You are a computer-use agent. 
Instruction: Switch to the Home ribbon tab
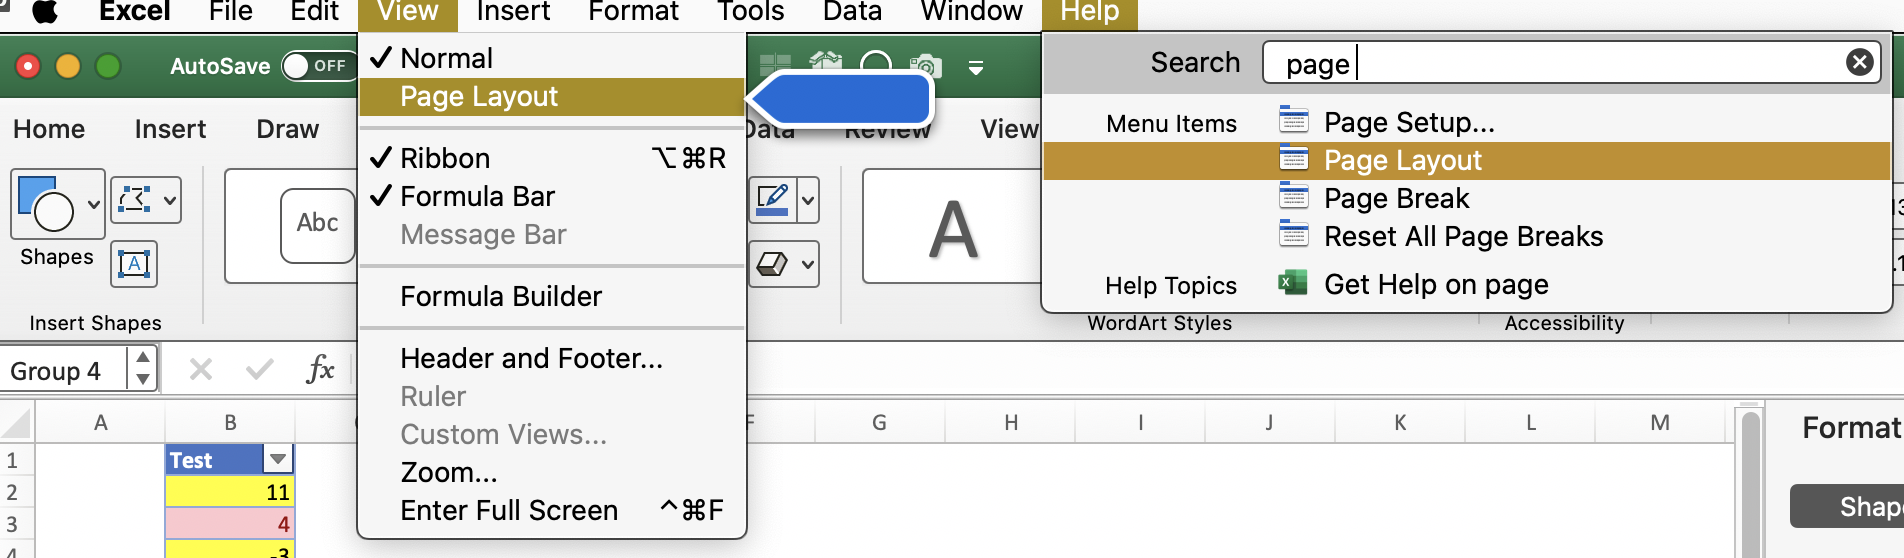[x=49, y=129]
